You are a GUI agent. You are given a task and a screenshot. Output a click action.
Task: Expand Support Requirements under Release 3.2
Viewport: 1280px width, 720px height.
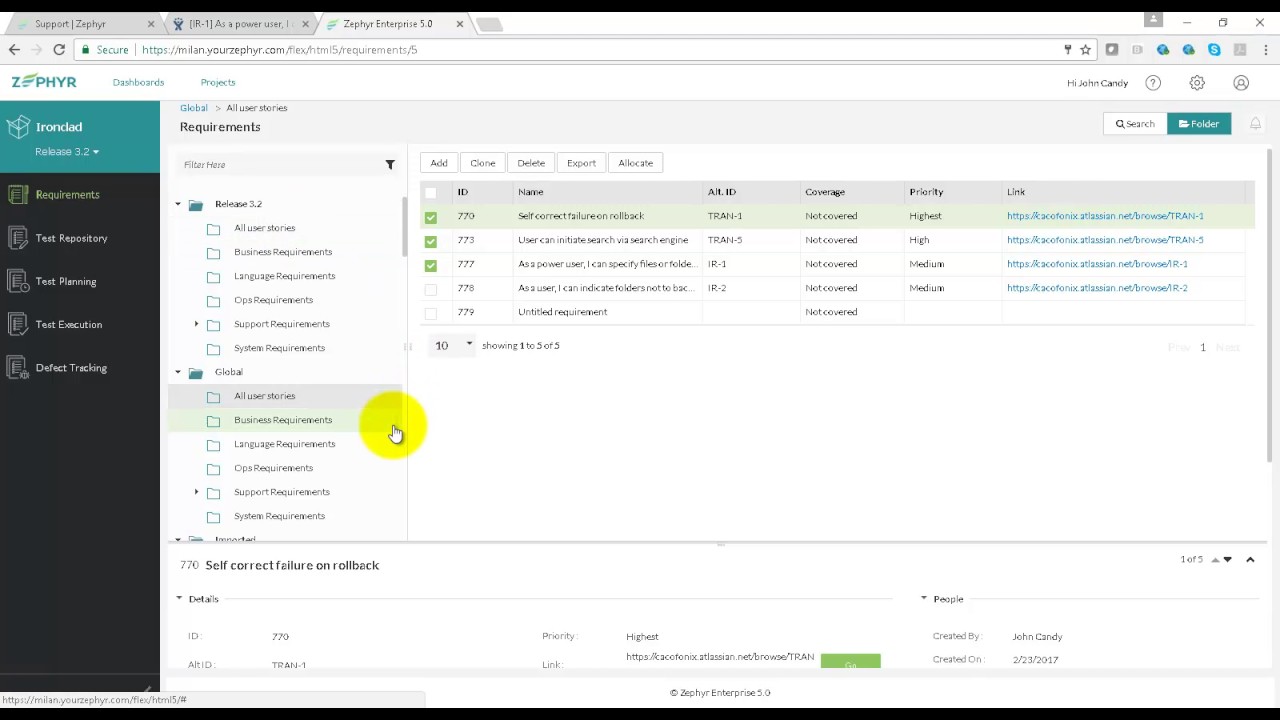[x=196, y=324]
